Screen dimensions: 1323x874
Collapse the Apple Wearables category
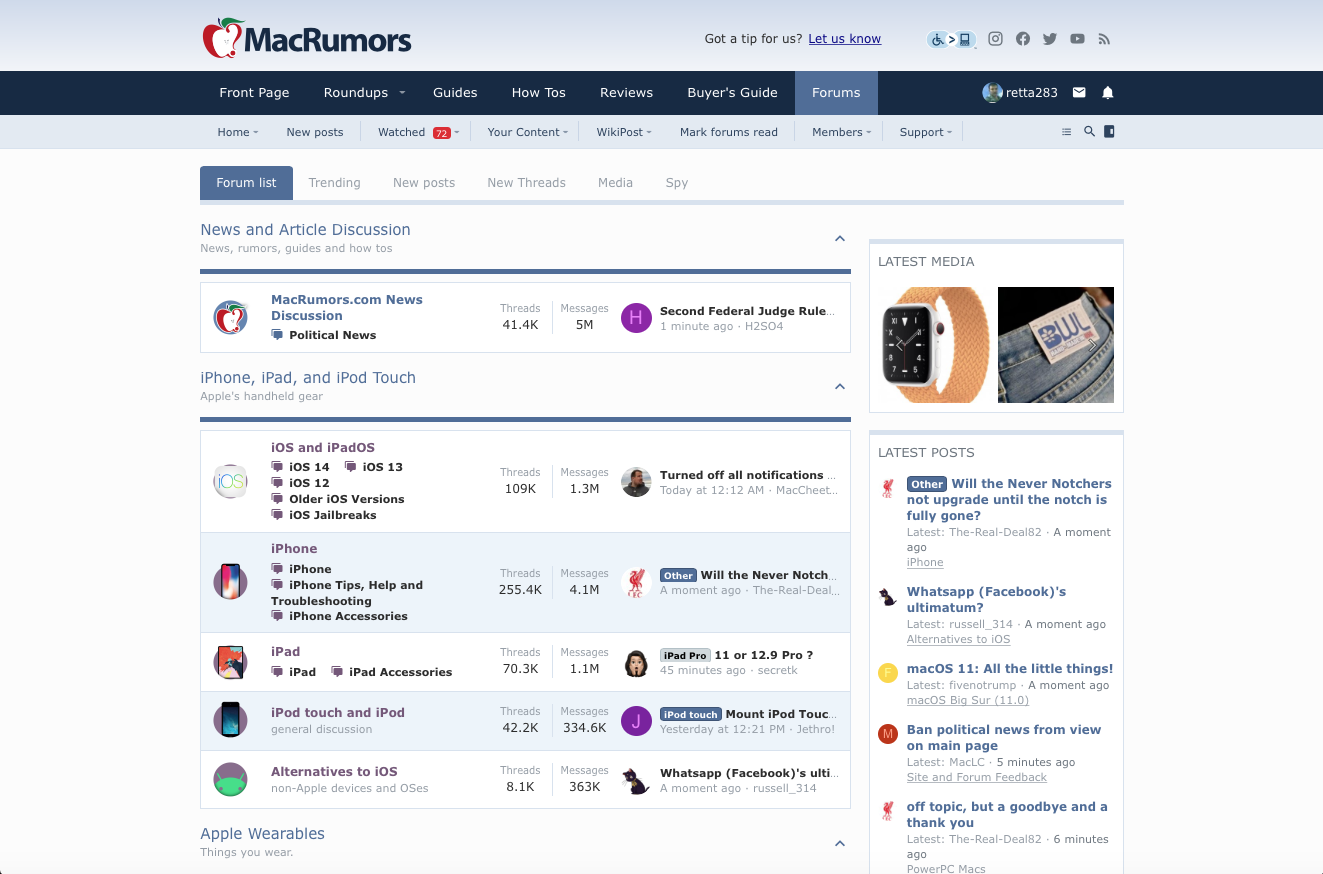click(840, 843)
